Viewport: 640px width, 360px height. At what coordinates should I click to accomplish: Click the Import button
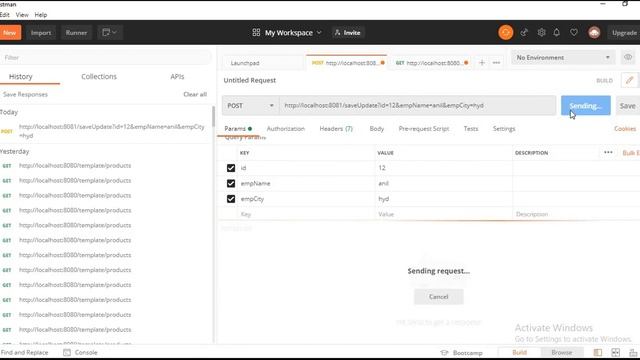(41, 32)
